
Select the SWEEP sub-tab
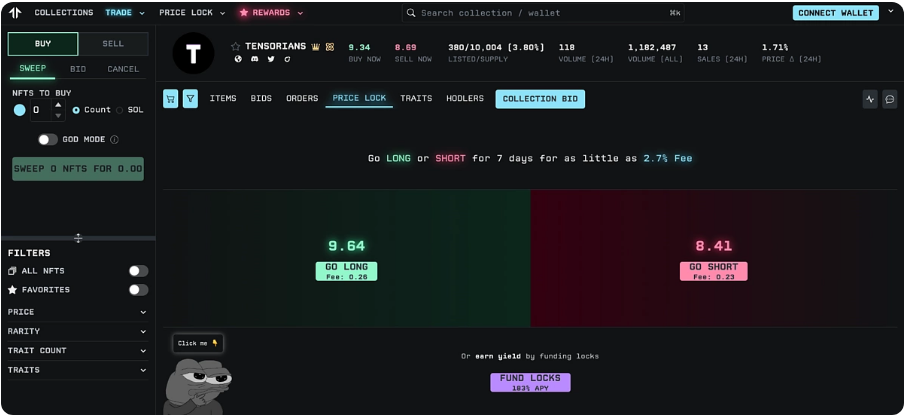point(33,69)
